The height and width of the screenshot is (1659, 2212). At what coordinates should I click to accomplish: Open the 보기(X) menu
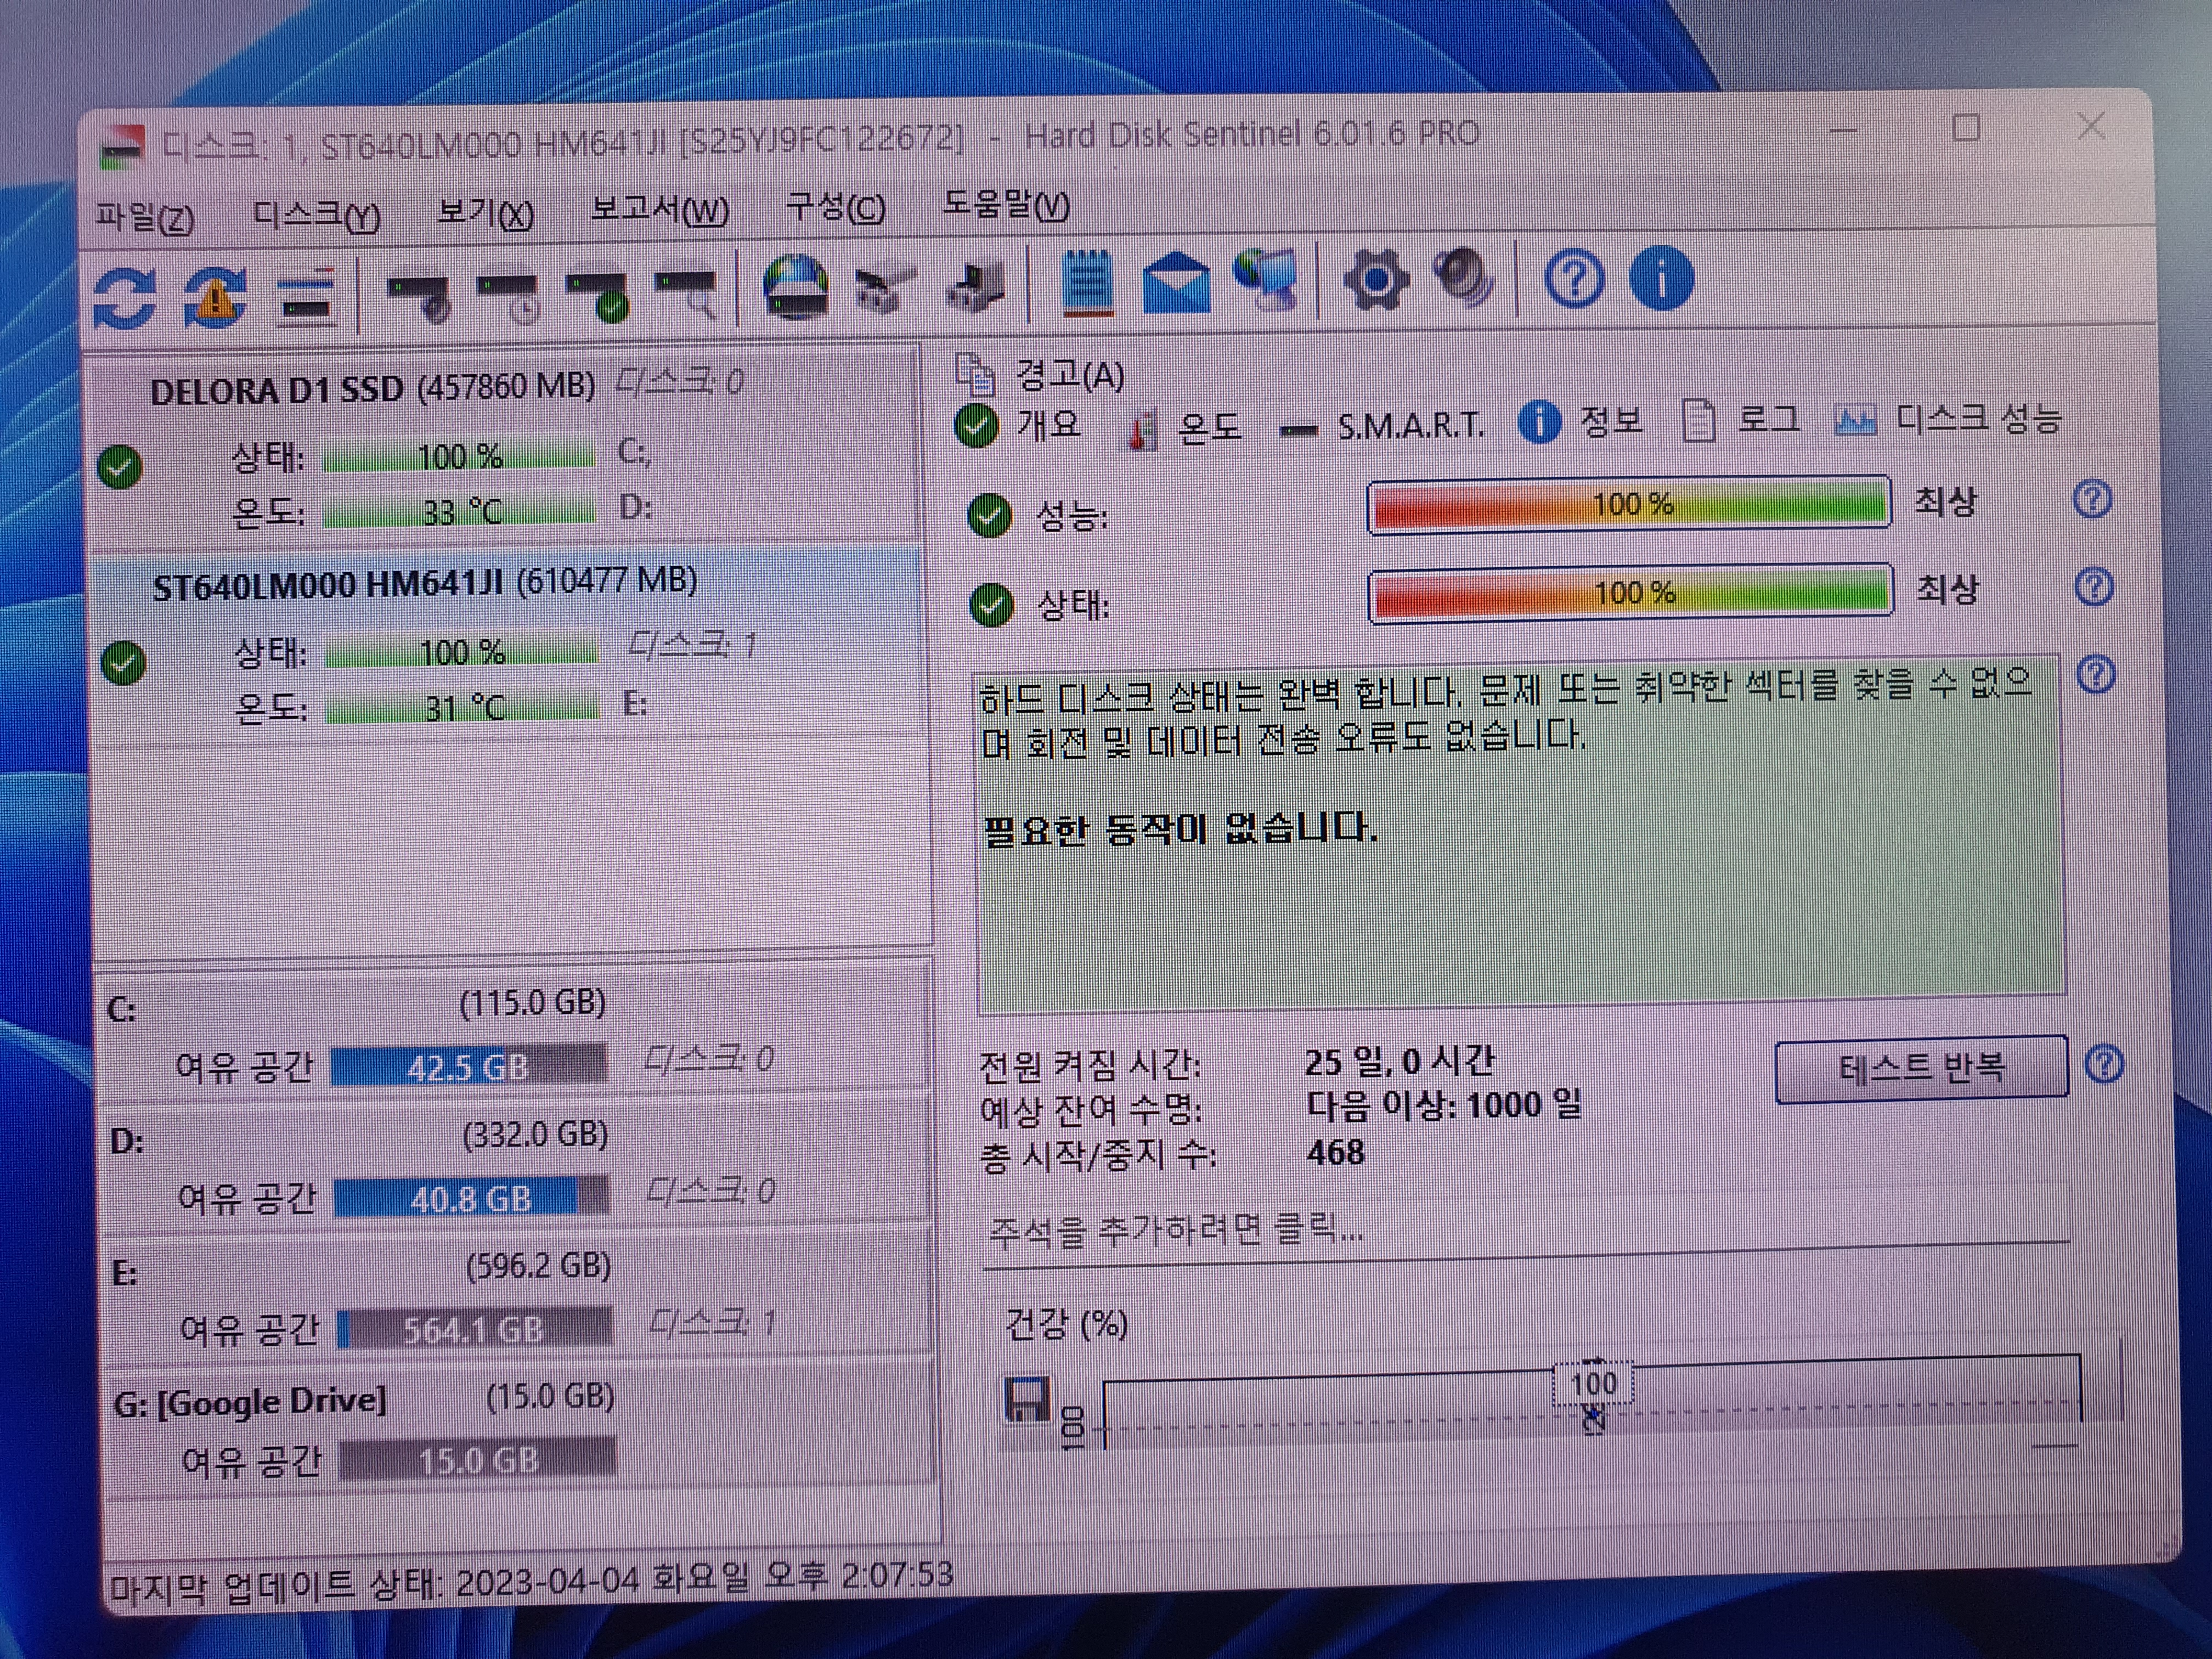tap(486, 212)
